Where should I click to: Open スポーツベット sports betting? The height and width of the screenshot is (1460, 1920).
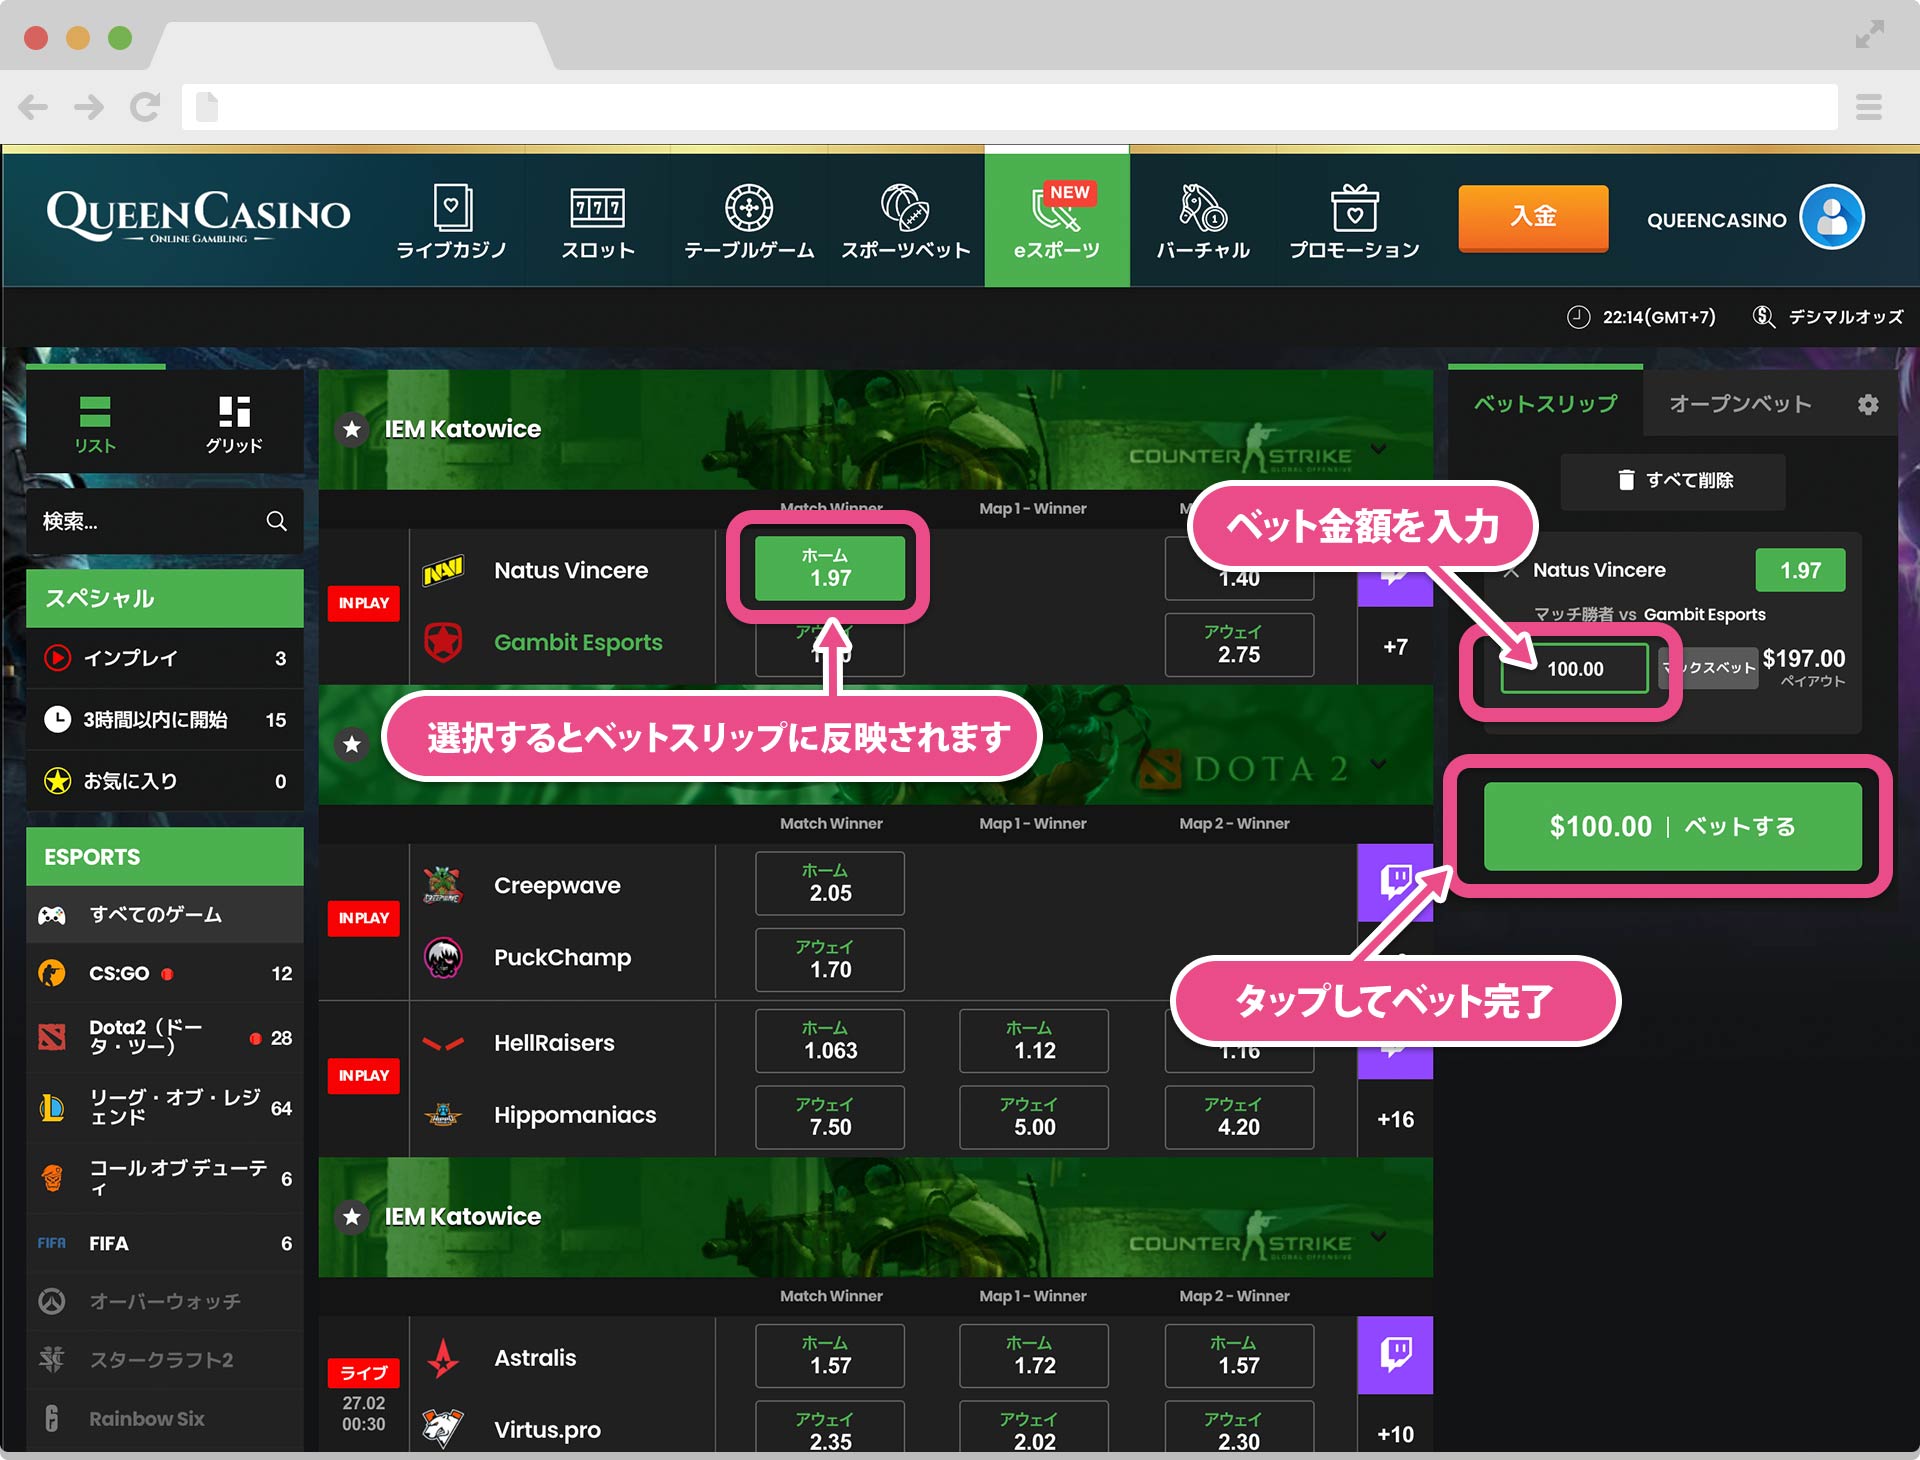pyautogui.click(x=905, y=221)
